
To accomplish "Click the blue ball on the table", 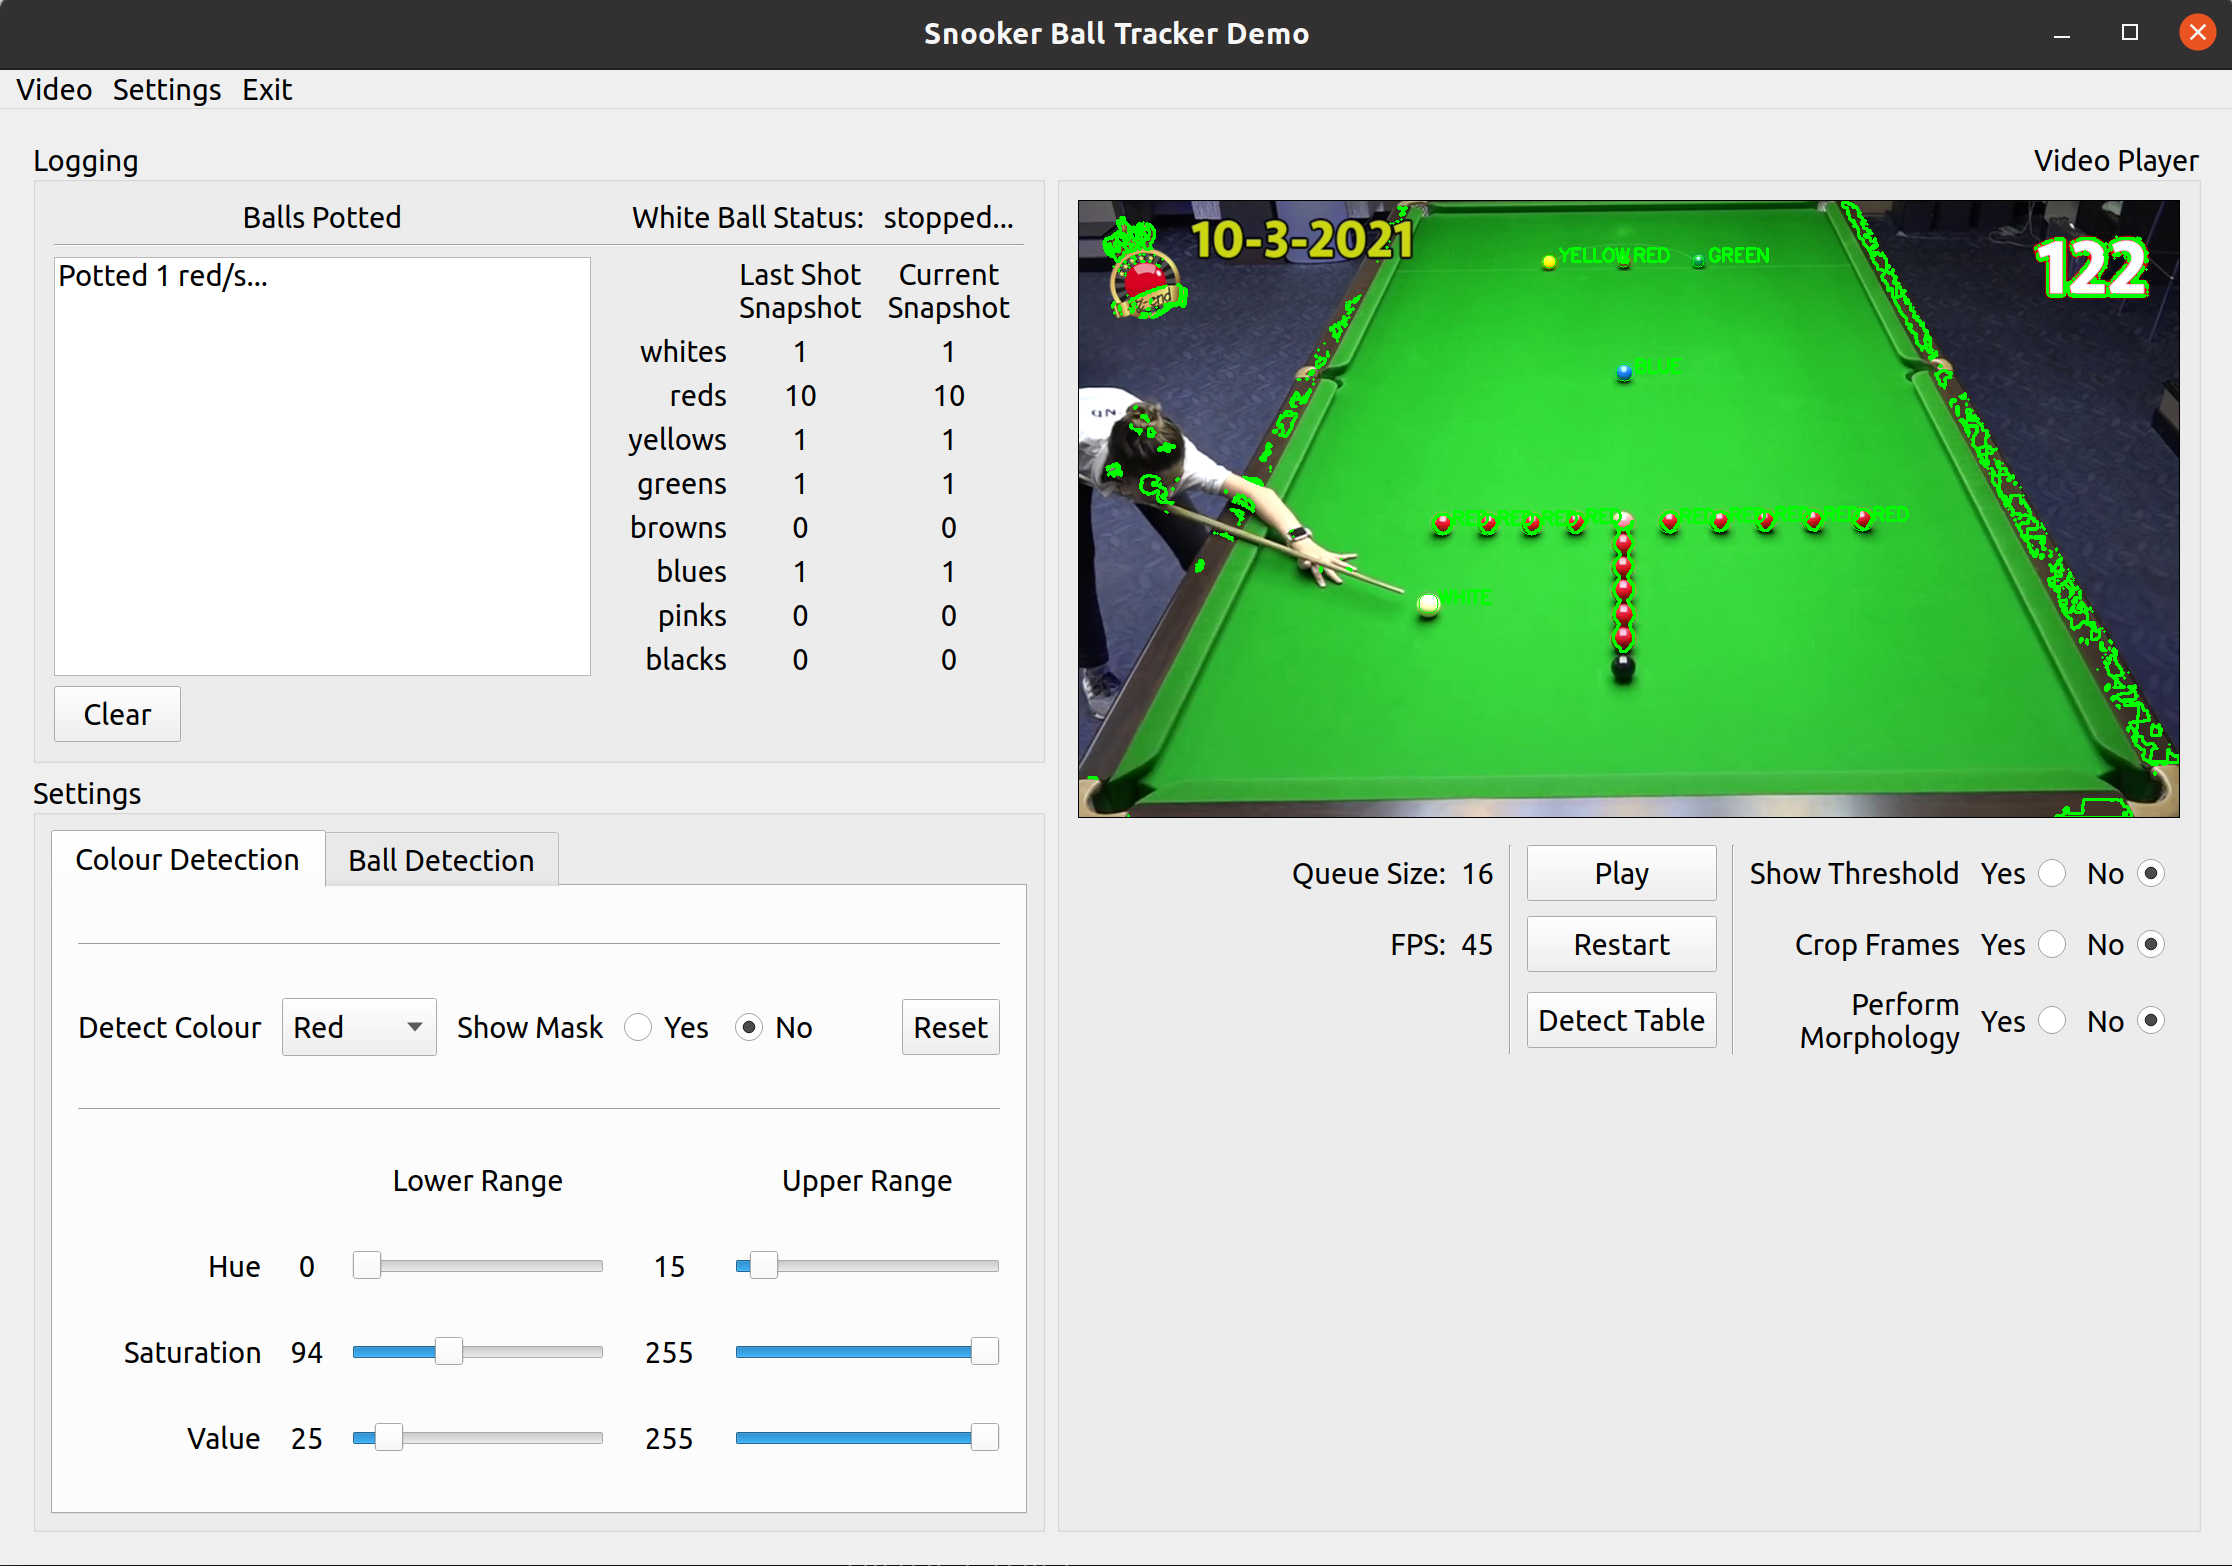I will (1624, 372).
